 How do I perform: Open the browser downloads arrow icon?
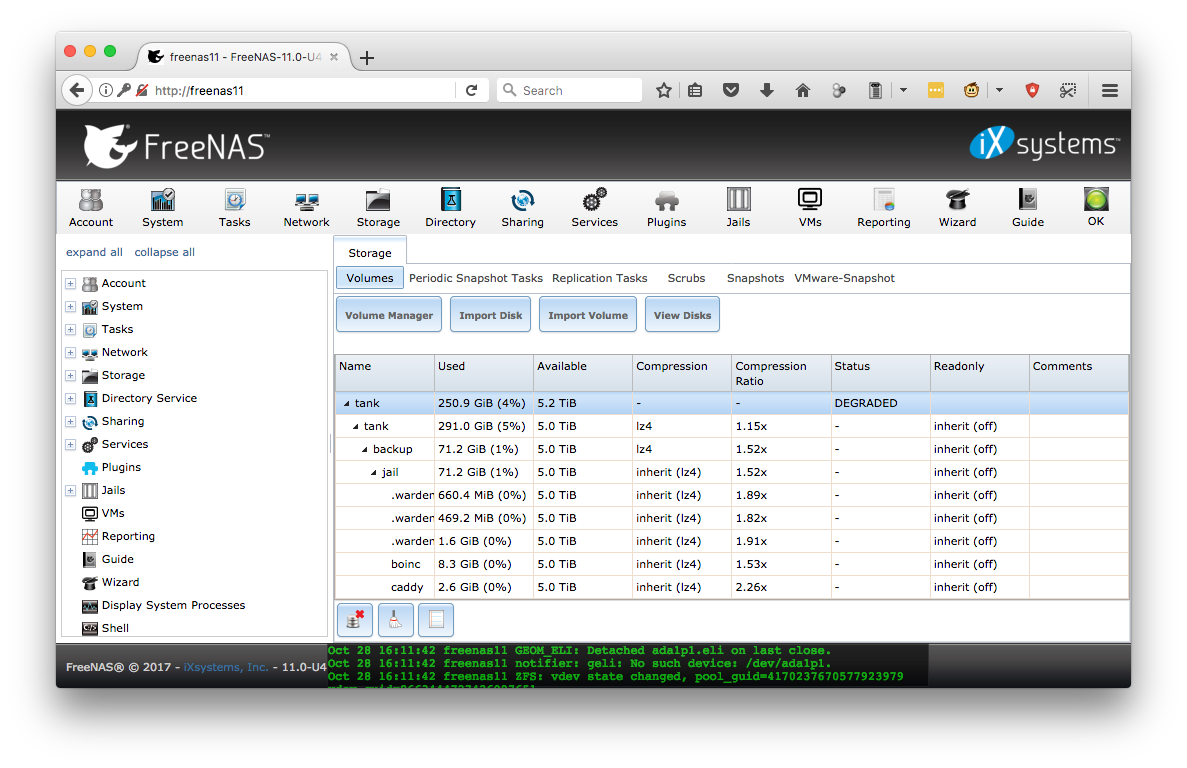767,90
